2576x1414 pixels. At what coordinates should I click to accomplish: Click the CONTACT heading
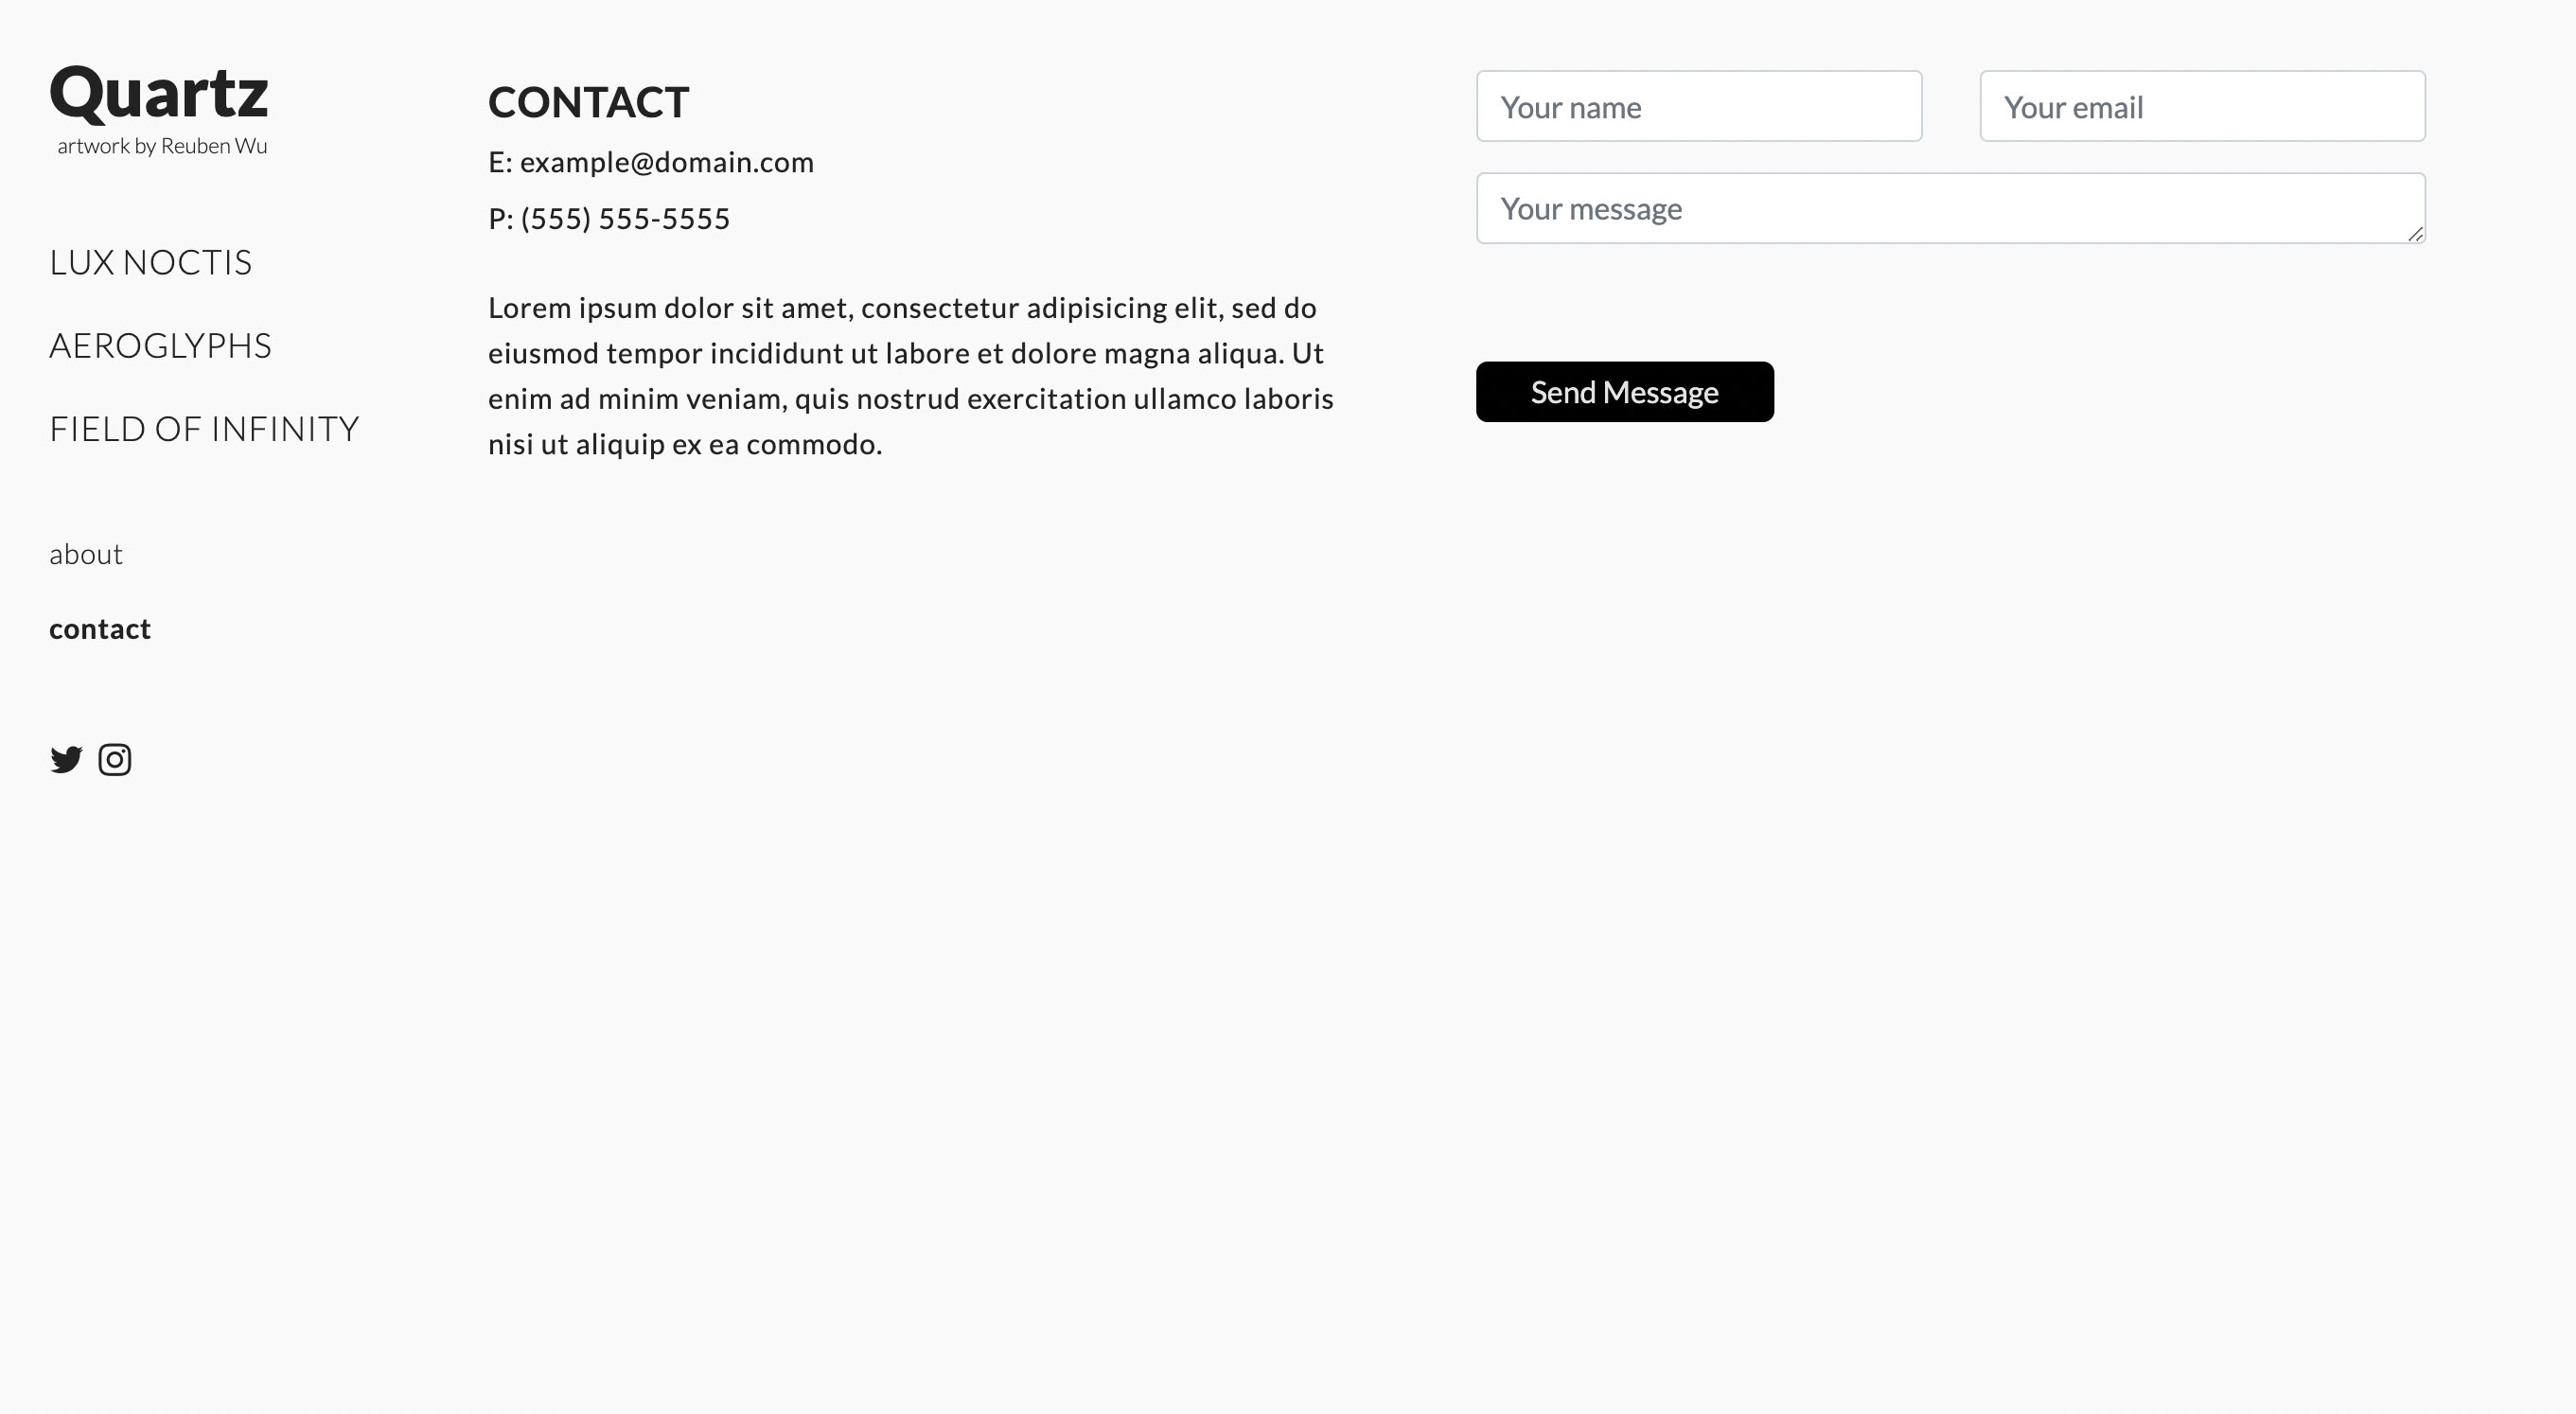588,102
